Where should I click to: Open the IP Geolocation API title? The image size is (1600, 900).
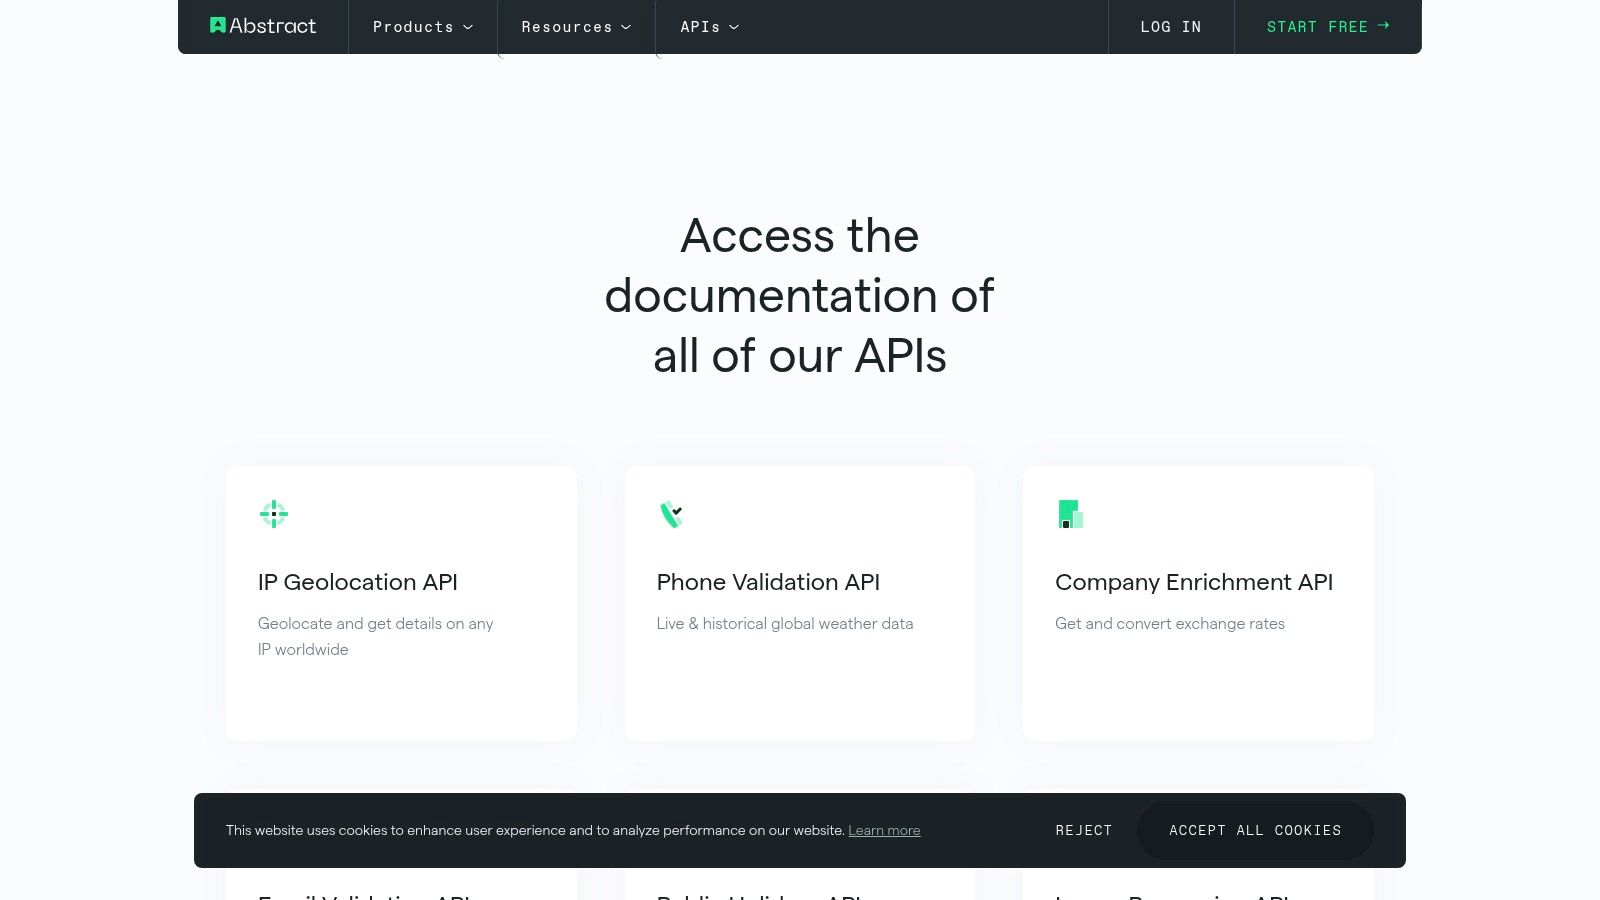[x=358, y=582]
